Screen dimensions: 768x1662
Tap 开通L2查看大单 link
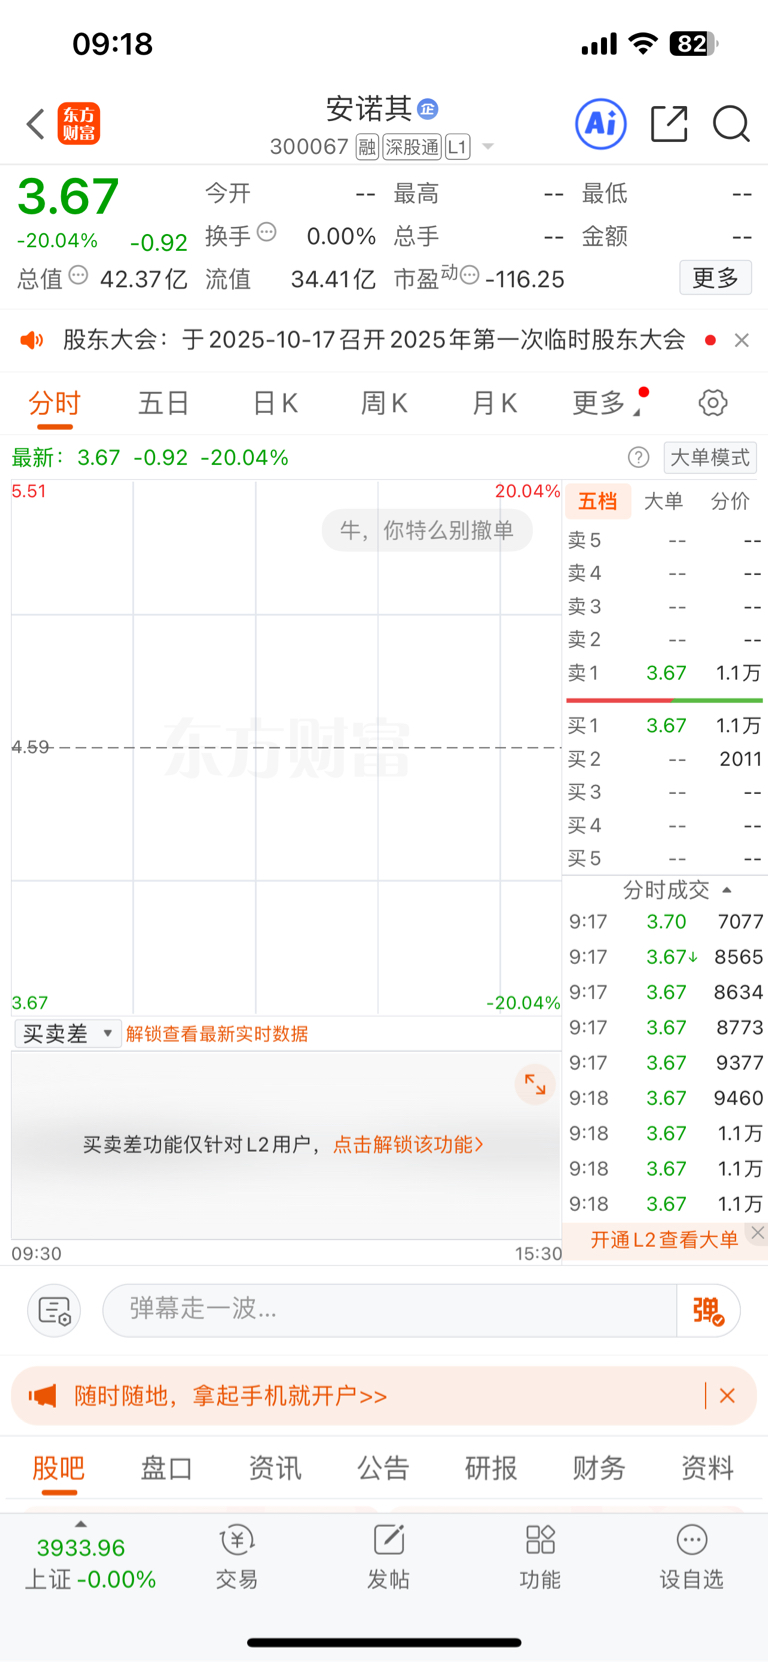[664, 1240]
